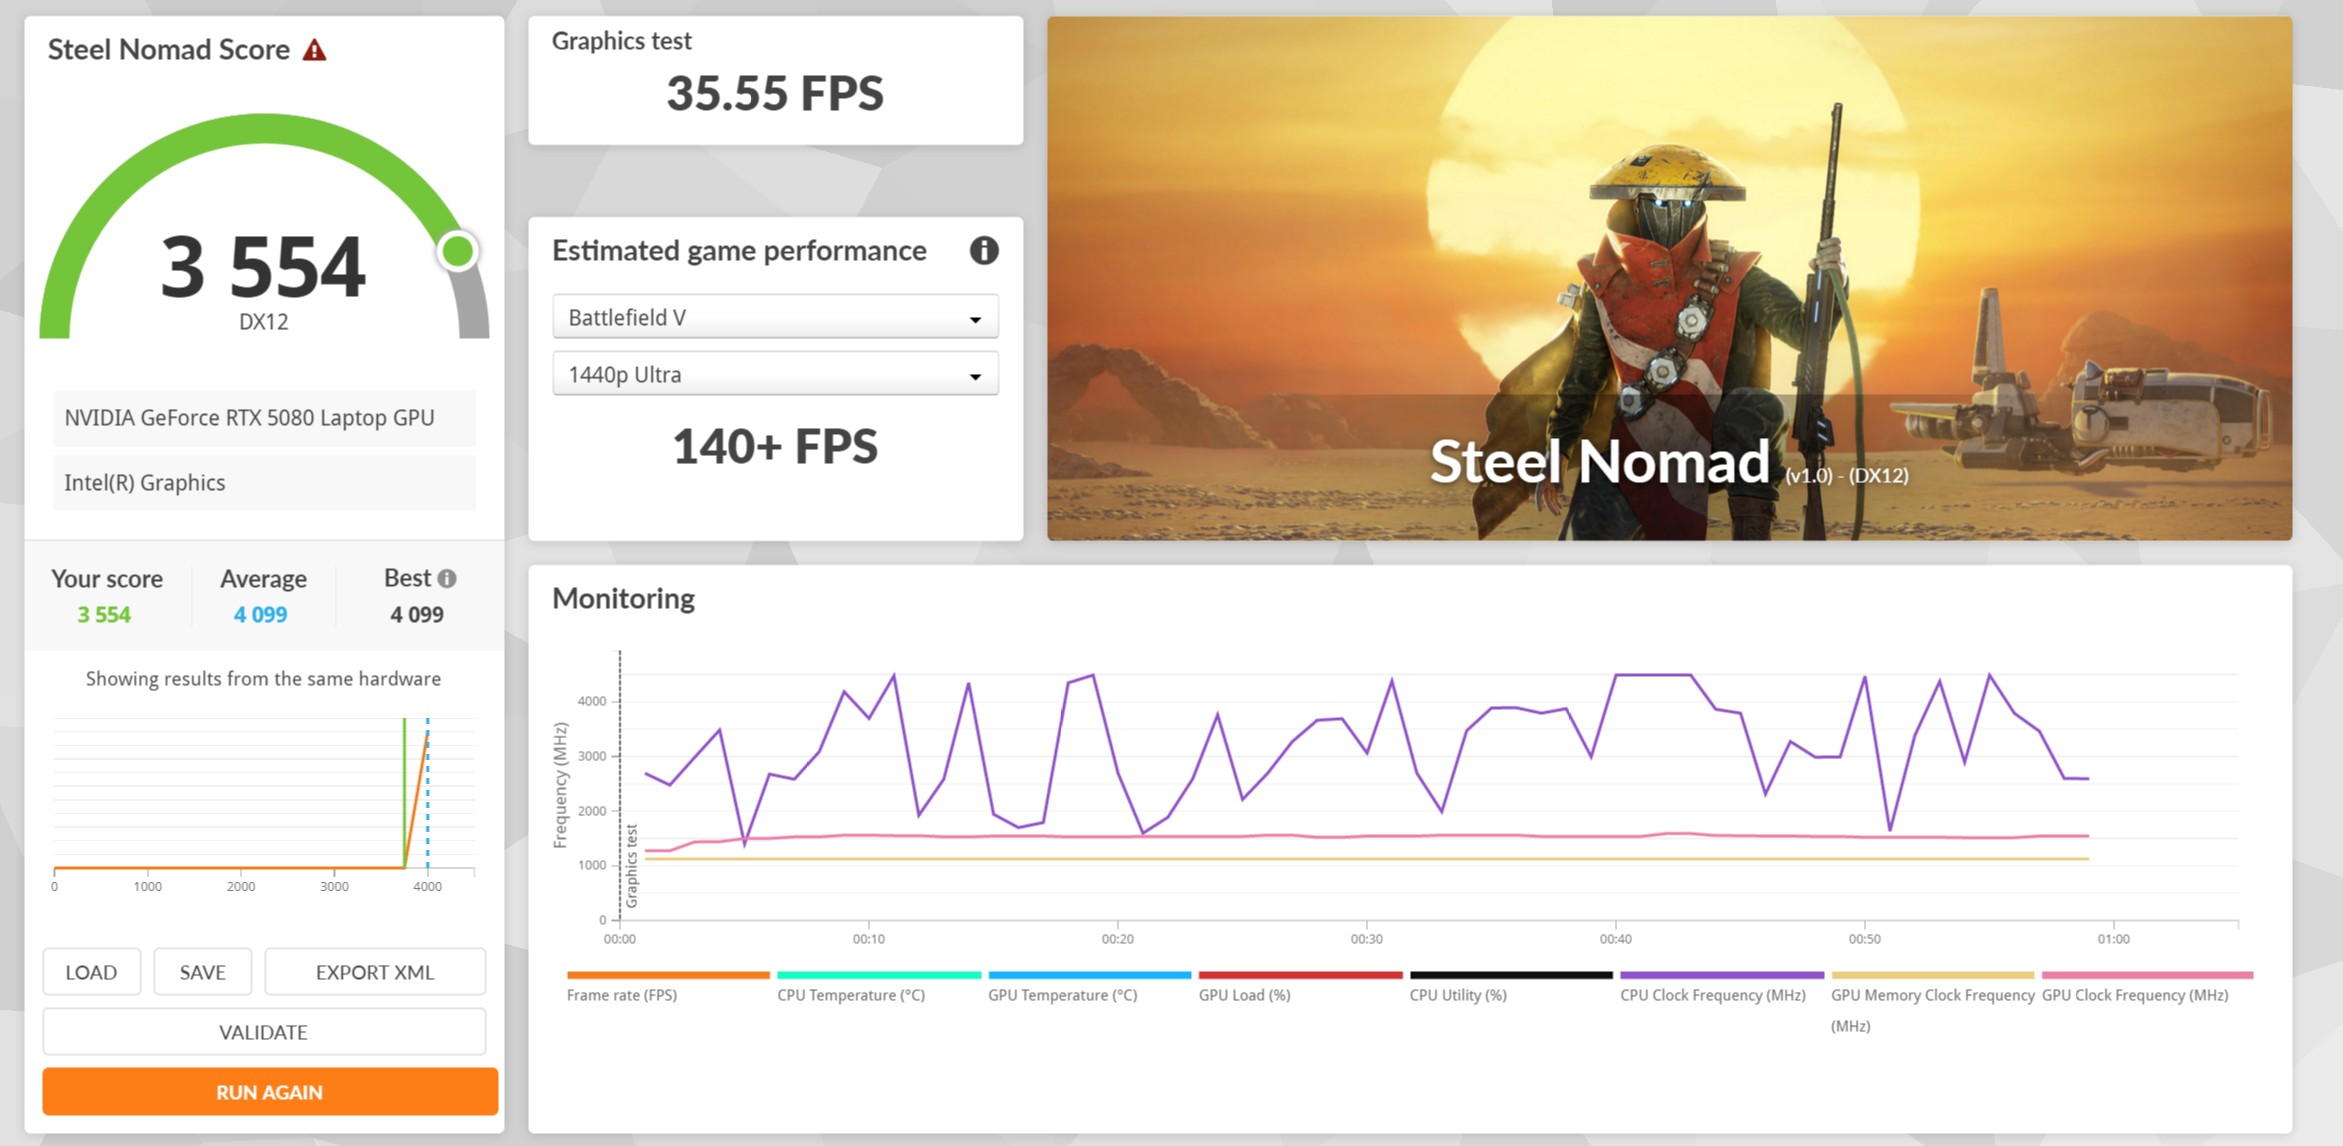This screenshot has width=2343, height=1146.
Task: Click the VALIDATE button
Action: point(263,1032)
